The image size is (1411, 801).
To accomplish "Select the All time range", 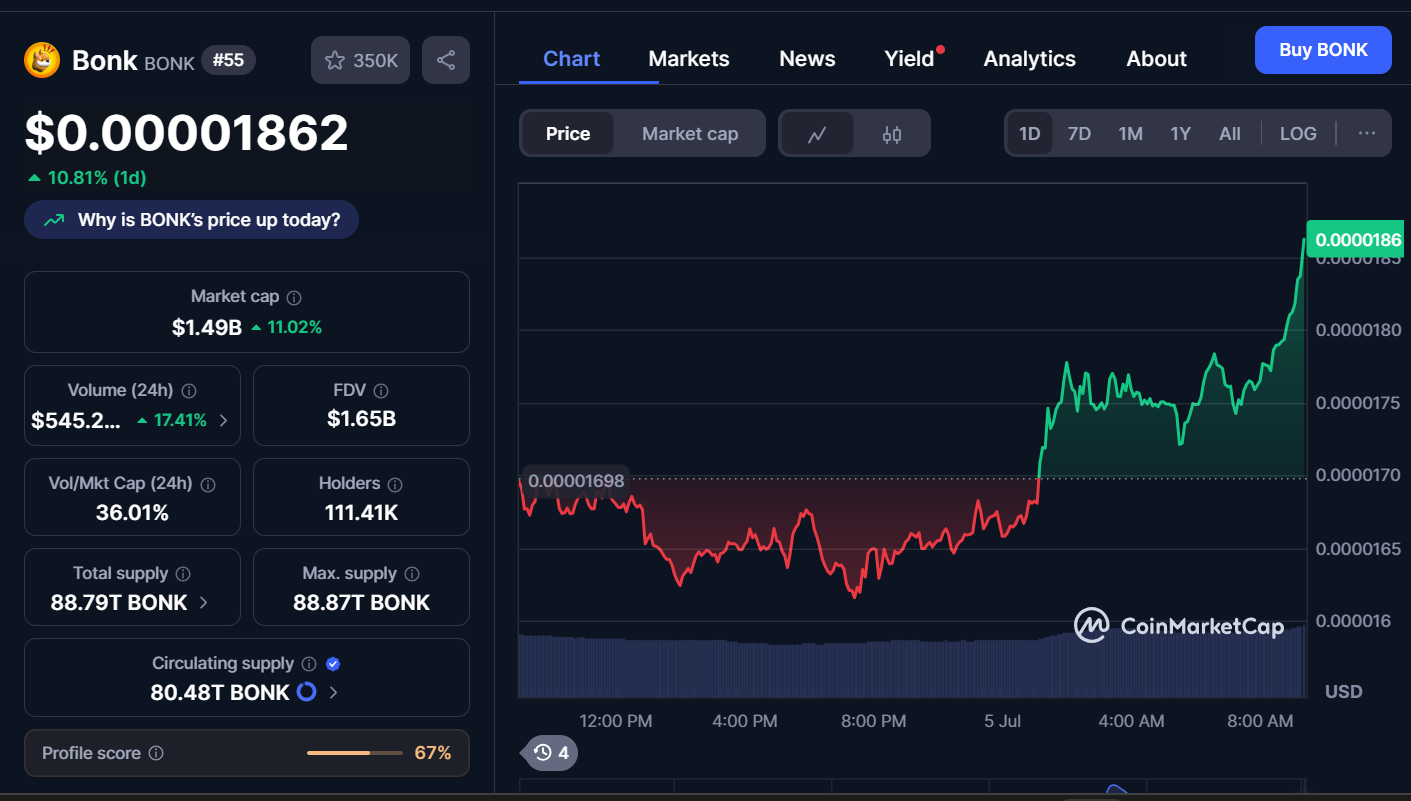I will click(x=1230, y=134).
